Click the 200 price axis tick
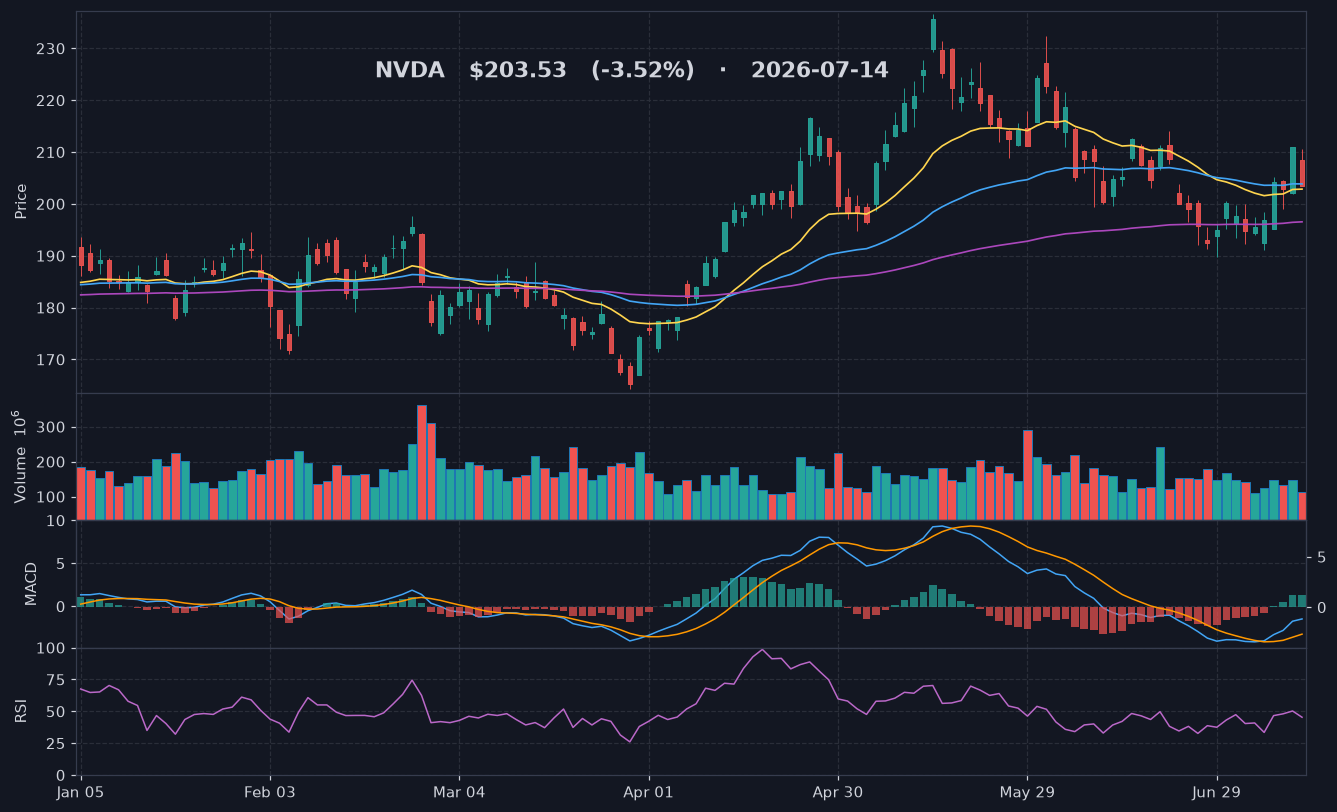 point(51,205)
